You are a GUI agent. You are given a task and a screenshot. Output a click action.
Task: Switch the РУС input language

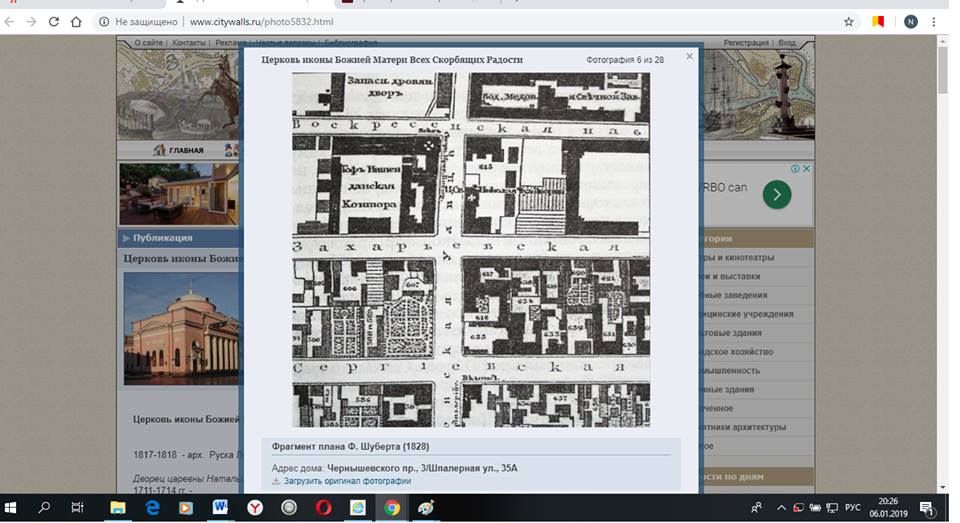pyautogui.click(x=852, y=508)
